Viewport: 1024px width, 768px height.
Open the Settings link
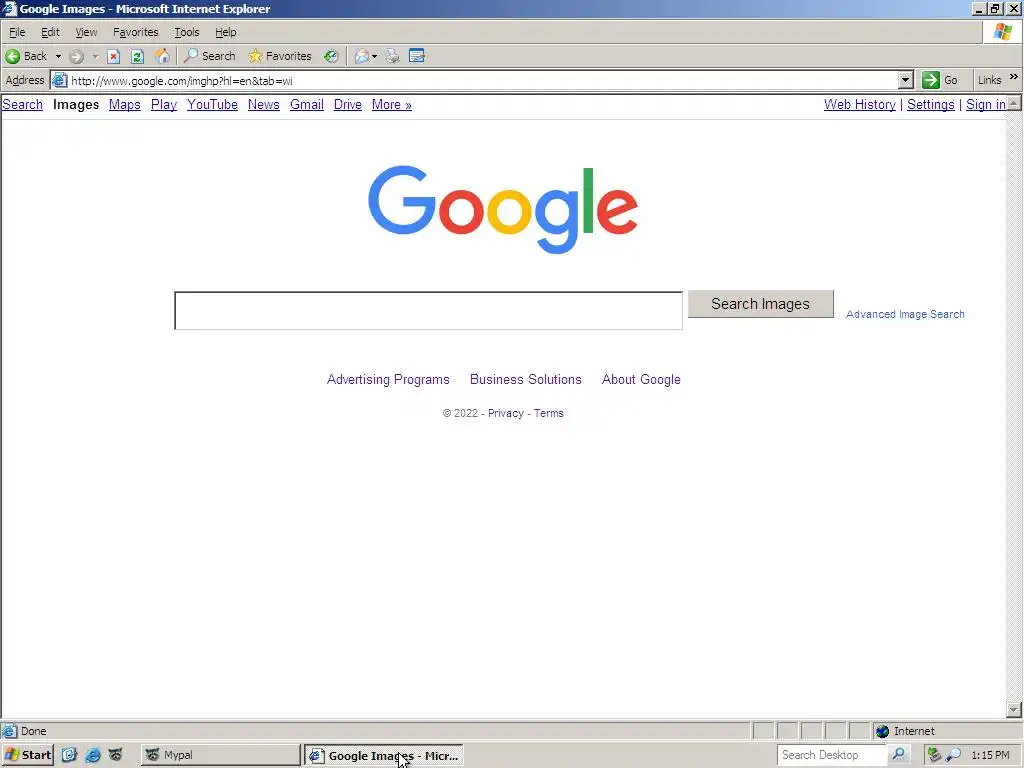tap(931, 104)
